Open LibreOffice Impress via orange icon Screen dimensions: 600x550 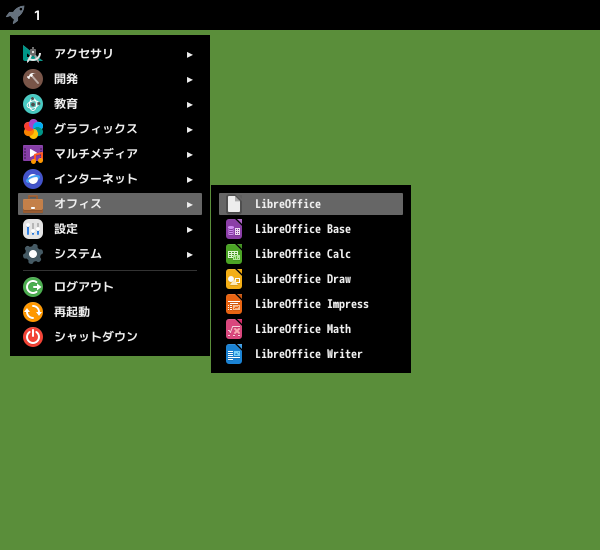click(x=234, y=304)
